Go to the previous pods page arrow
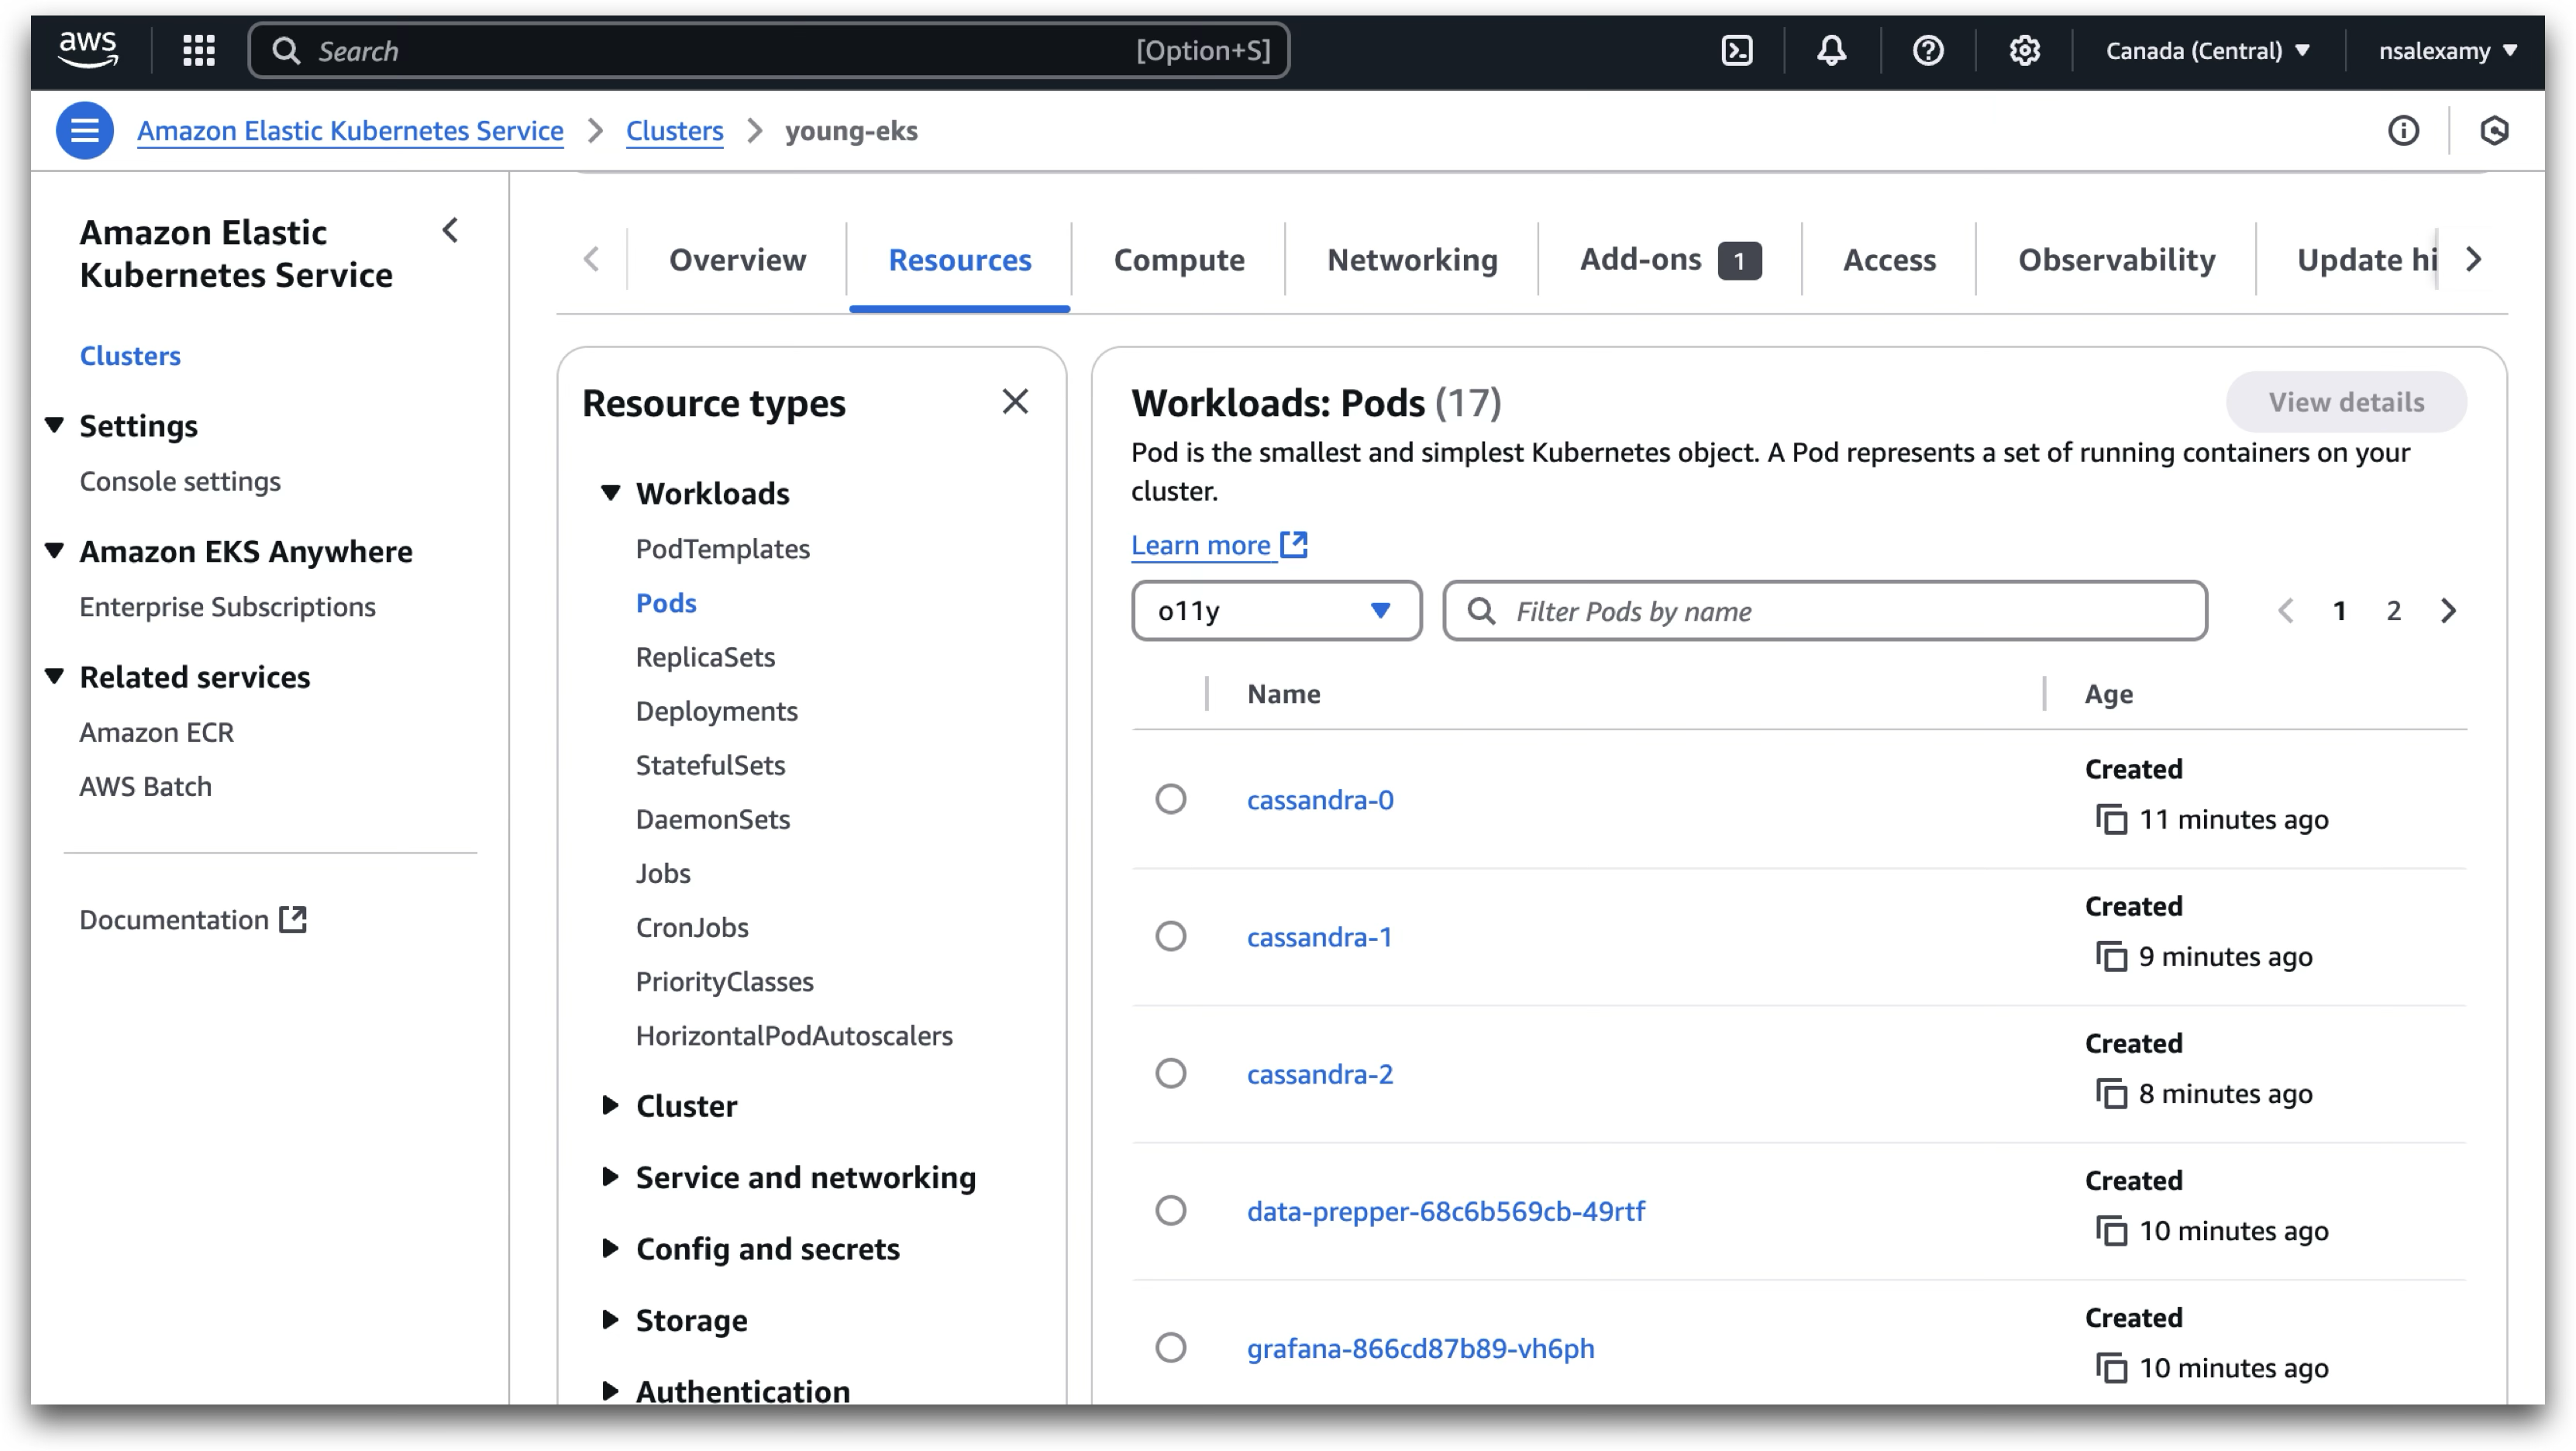Image resolution: width=2576 pixels, height=1451 pixels. pyautogui.click(x=2286, y=611)
